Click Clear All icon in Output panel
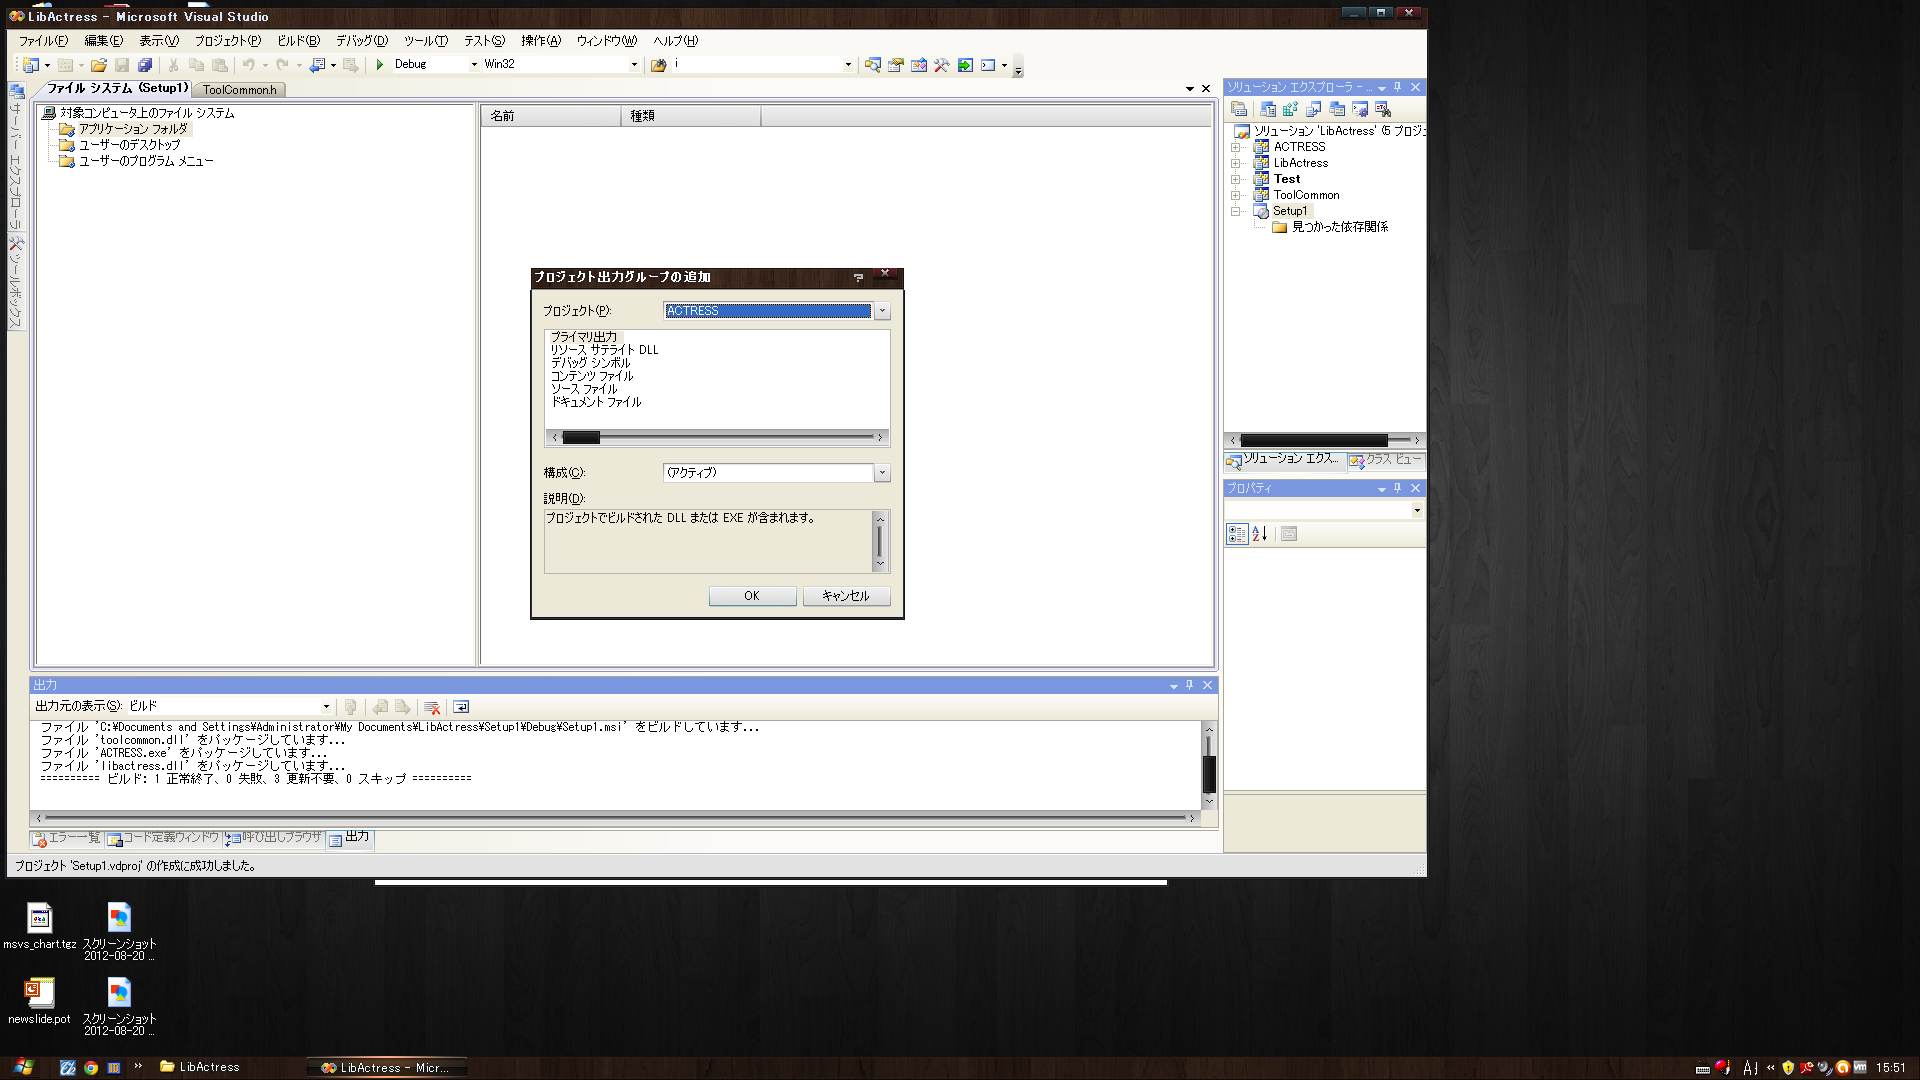 [432, 707]
